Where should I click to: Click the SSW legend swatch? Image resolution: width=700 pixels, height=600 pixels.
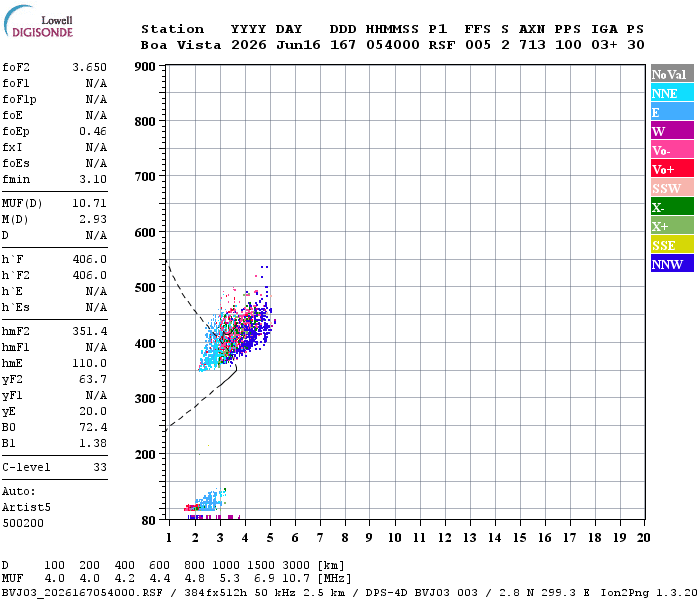[672, 188]
